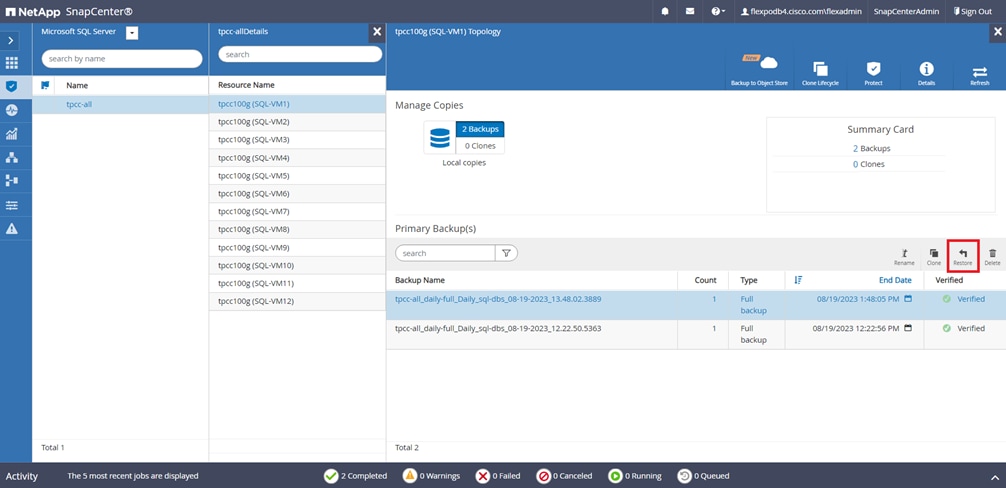Image resolution: width=1006 pixels, height=488 pixels.
Task: Click the notification bell icon
Action: (x=665, y=12)
